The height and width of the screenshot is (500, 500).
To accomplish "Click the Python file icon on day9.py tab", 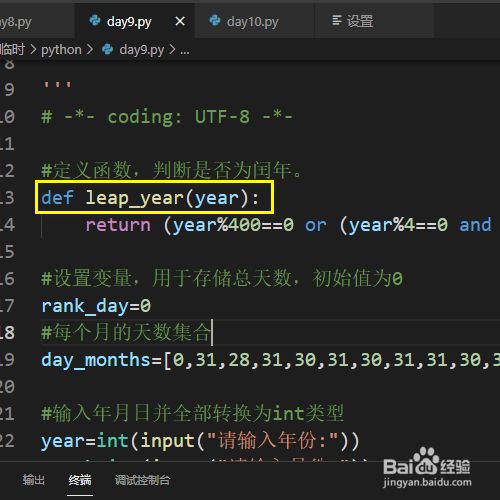I will (95, 21).
